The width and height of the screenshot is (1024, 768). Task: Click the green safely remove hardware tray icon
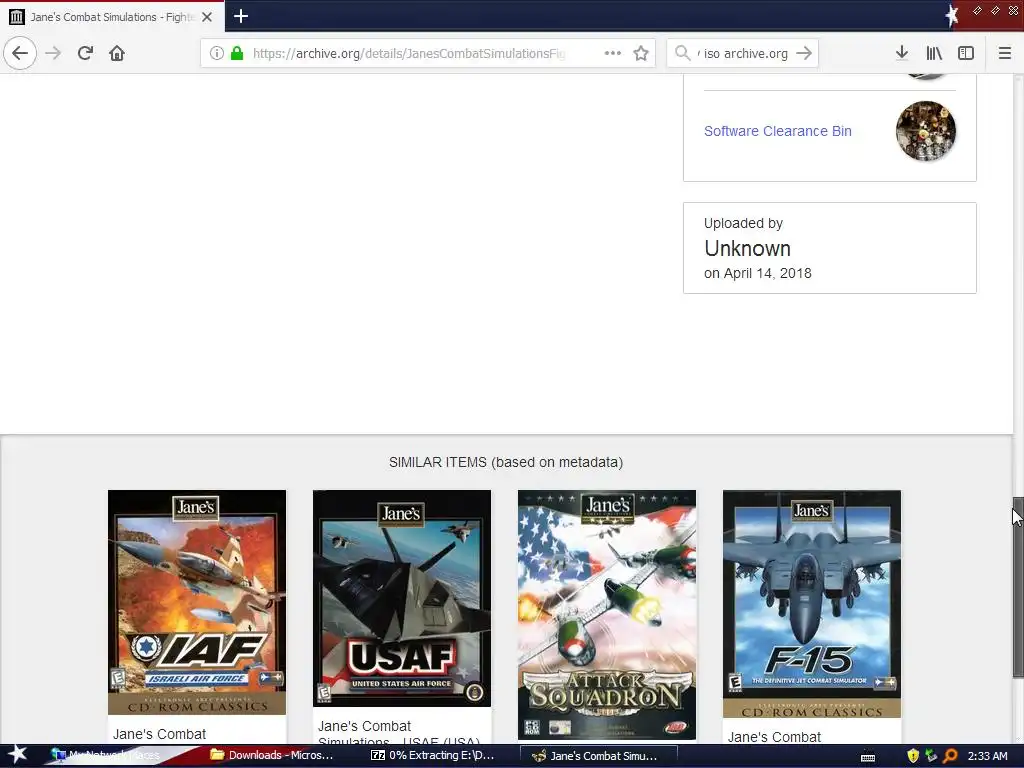931,756
